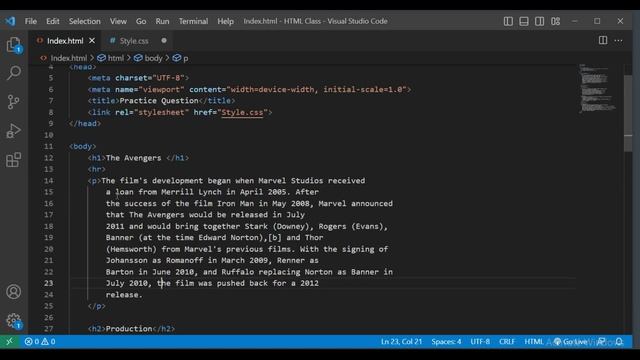640x360 pixels.
Task: Place cursor in Practice Question title text
Action: (159, 101)
